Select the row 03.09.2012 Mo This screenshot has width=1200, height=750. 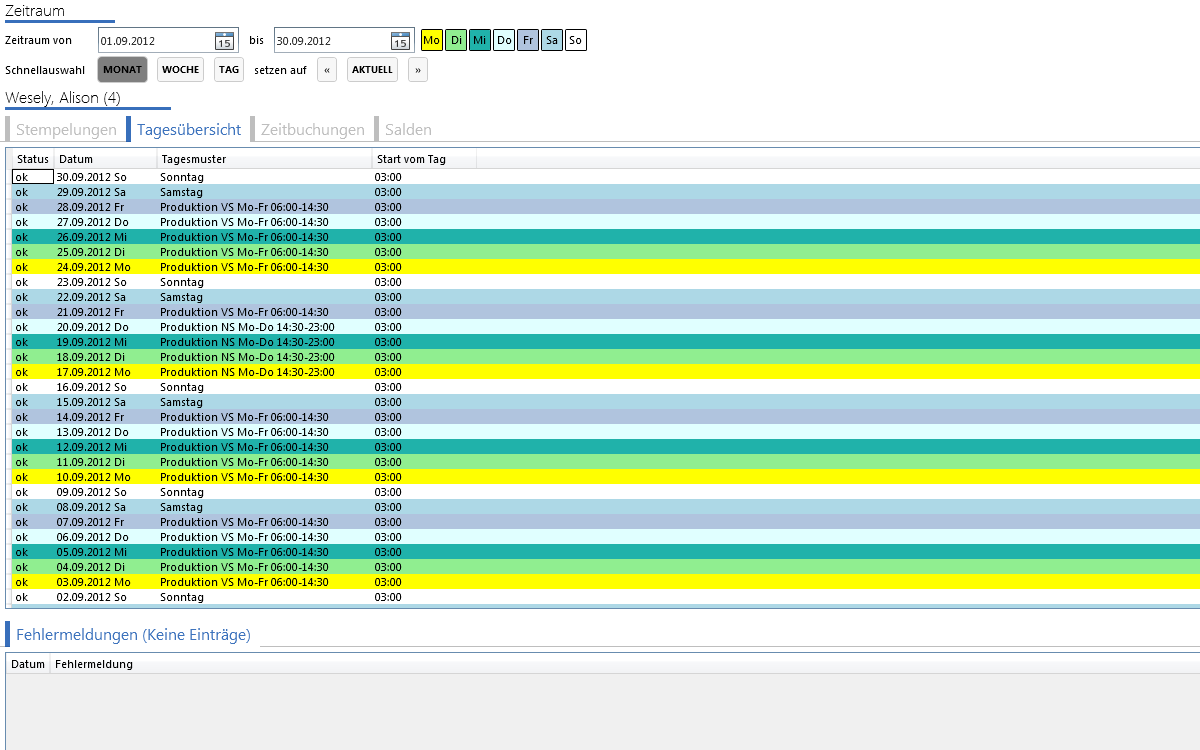tap(606, 582)
